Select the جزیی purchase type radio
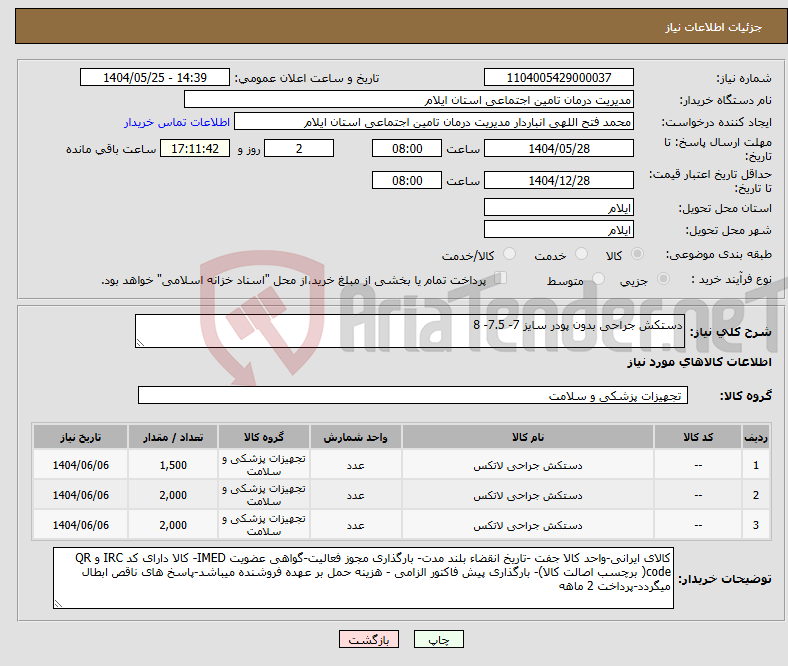788x666 pixels. (663, 278)
